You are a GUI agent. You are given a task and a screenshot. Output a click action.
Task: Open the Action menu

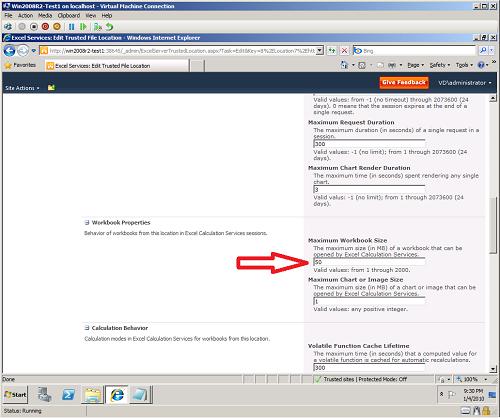point(25,16)
